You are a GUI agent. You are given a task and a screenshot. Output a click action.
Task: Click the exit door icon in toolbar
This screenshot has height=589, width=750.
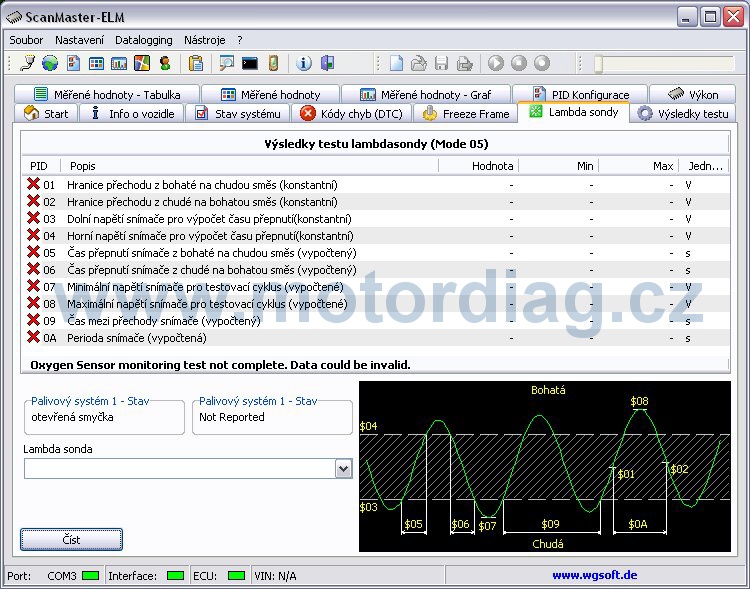tap(327, 63)
